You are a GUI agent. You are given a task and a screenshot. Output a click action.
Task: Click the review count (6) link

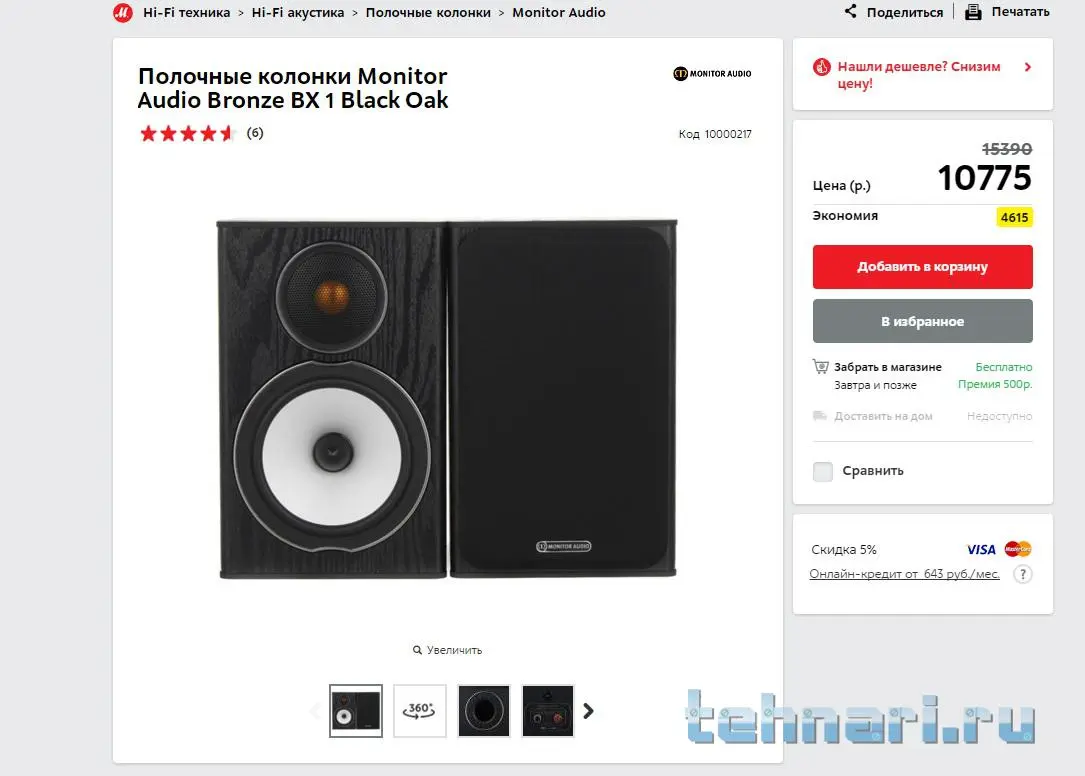click(255, 133)
